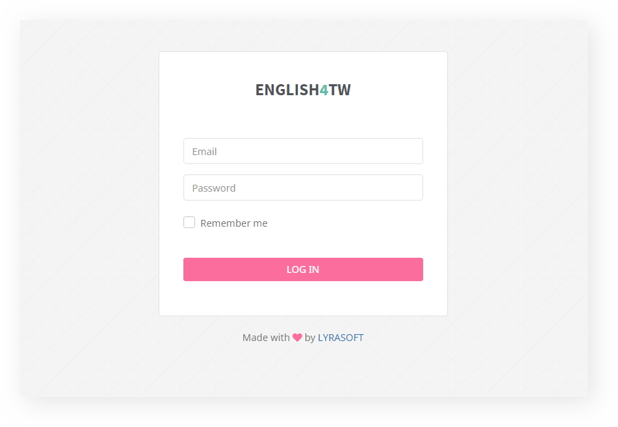Submit the form with LOG IN
This screenshot has width=618, height=427.
[x=302, y=269]
